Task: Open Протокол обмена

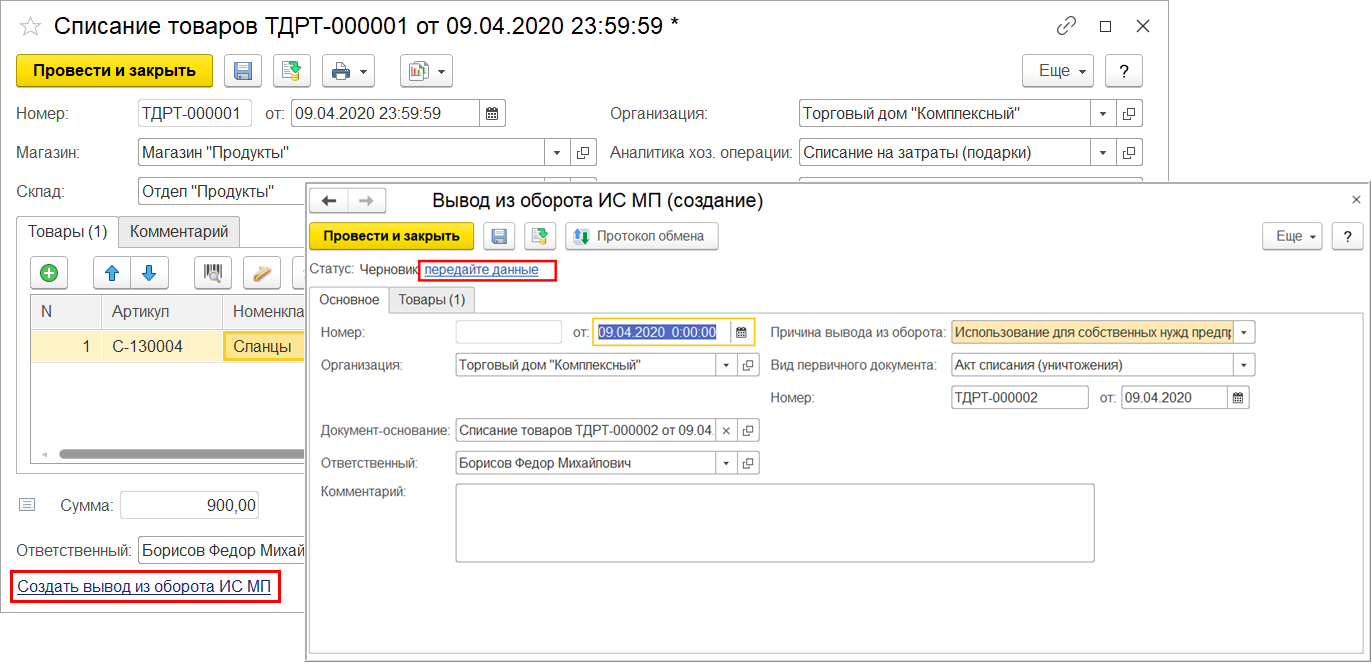Action: 642,236
